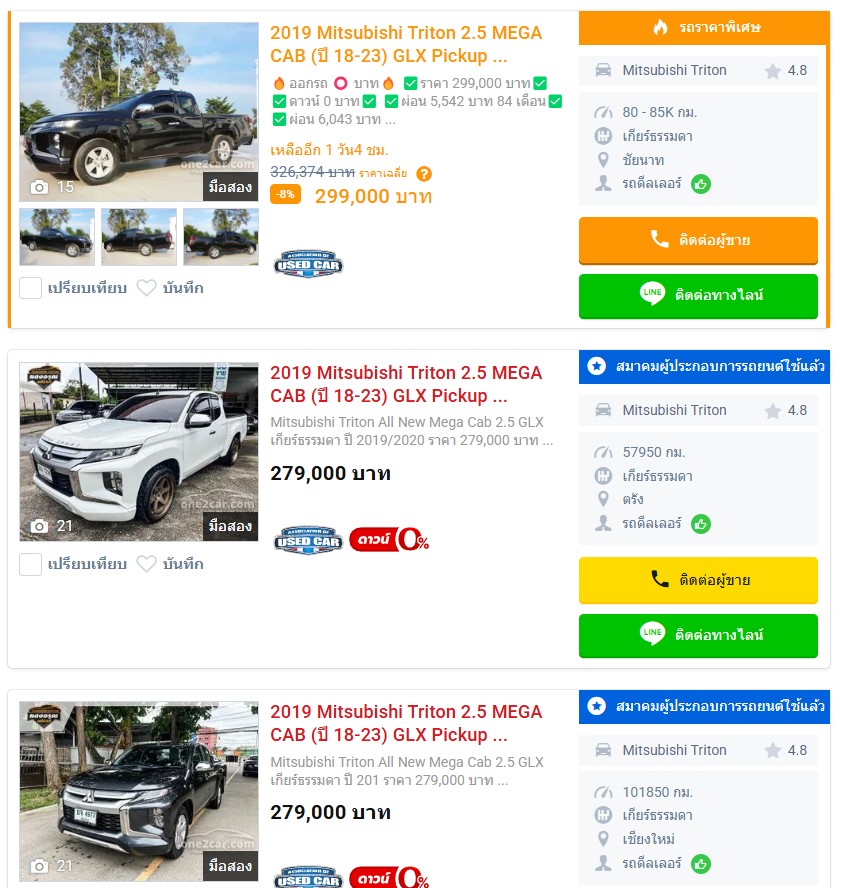
Task: Click the heart save icon on the white Triton listing
Action: coord(146,564)
